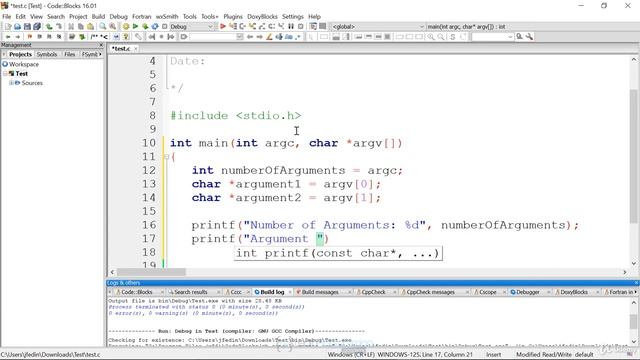This screenshot has height=360, width=640.
Task: Show more Management tabs with arrow
Action: (x=100, y=54)
